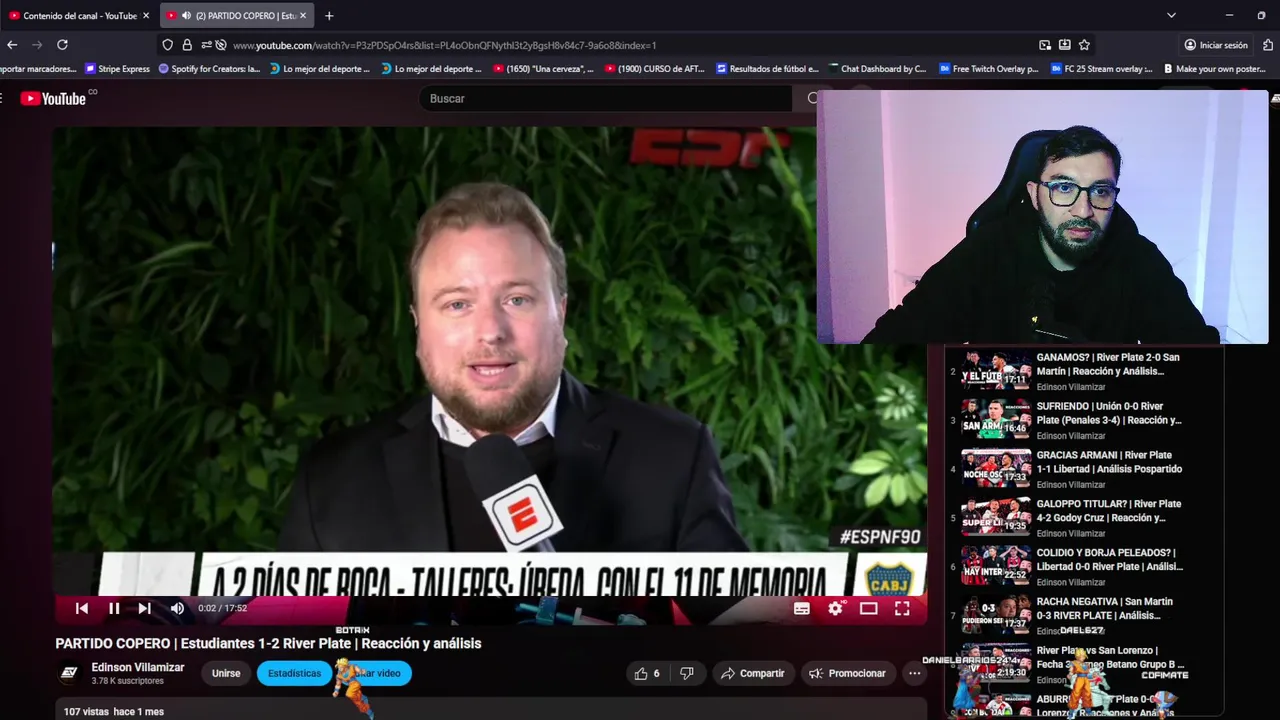Open Edinson Villamizar channel name link
Image resolution: width=1280 pixels, height=720 pixels.
[x=138, y=667]
